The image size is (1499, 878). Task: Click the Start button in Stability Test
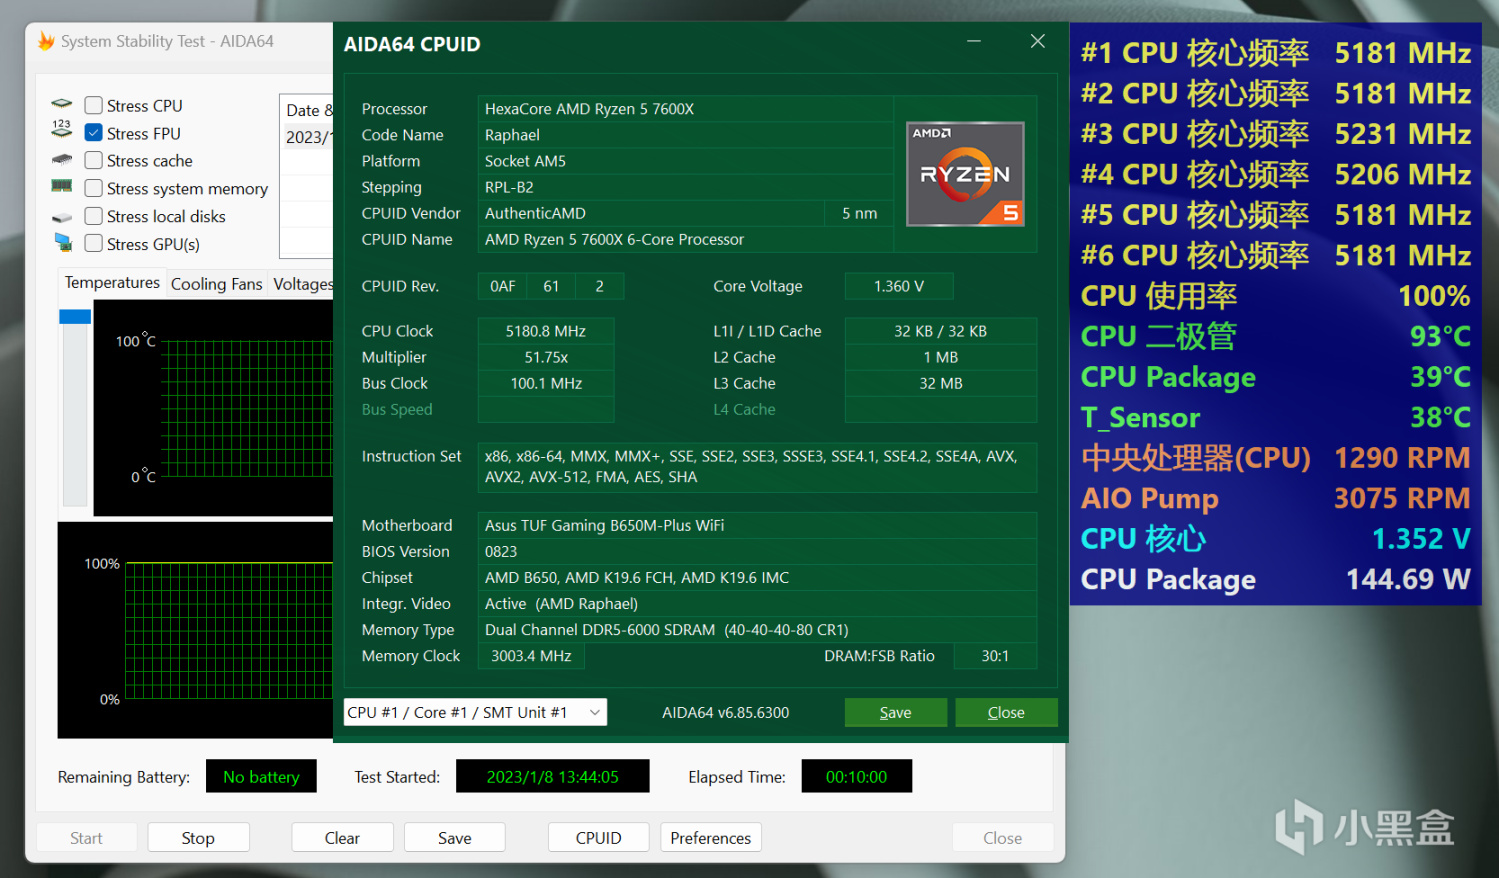(86, 838)
